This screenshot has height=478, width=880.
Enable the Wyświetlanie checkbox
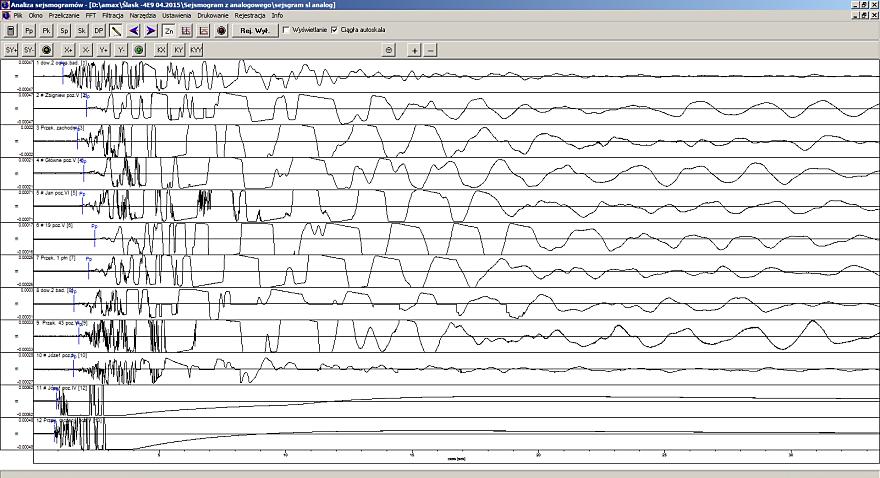tap(286, 30)
